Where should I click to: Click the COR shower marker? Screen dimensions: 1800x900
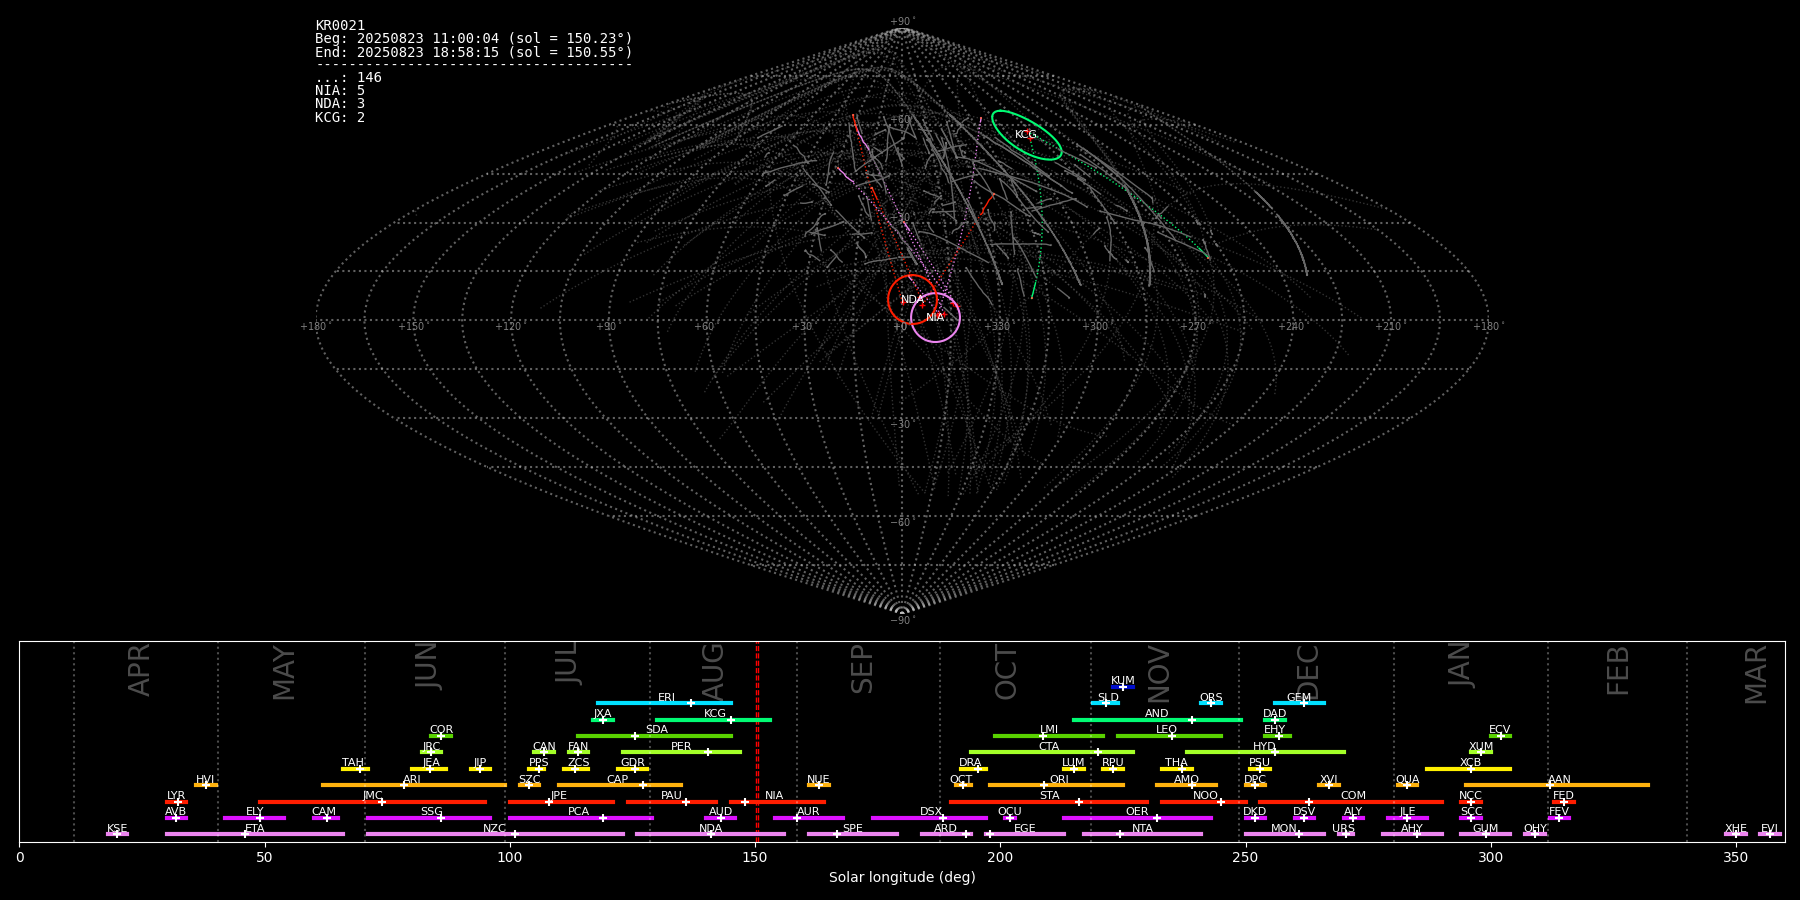coord(441,736)
